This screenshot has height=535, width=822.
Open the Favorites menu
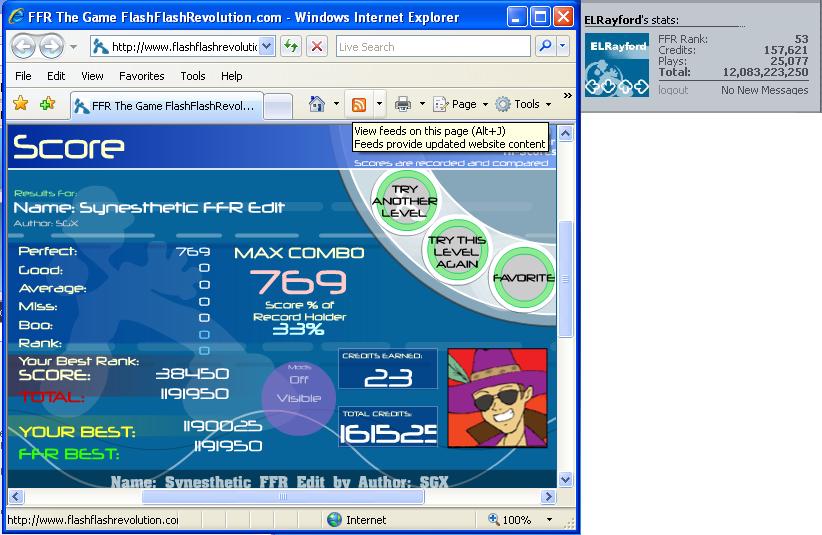(x=142, y=76)
